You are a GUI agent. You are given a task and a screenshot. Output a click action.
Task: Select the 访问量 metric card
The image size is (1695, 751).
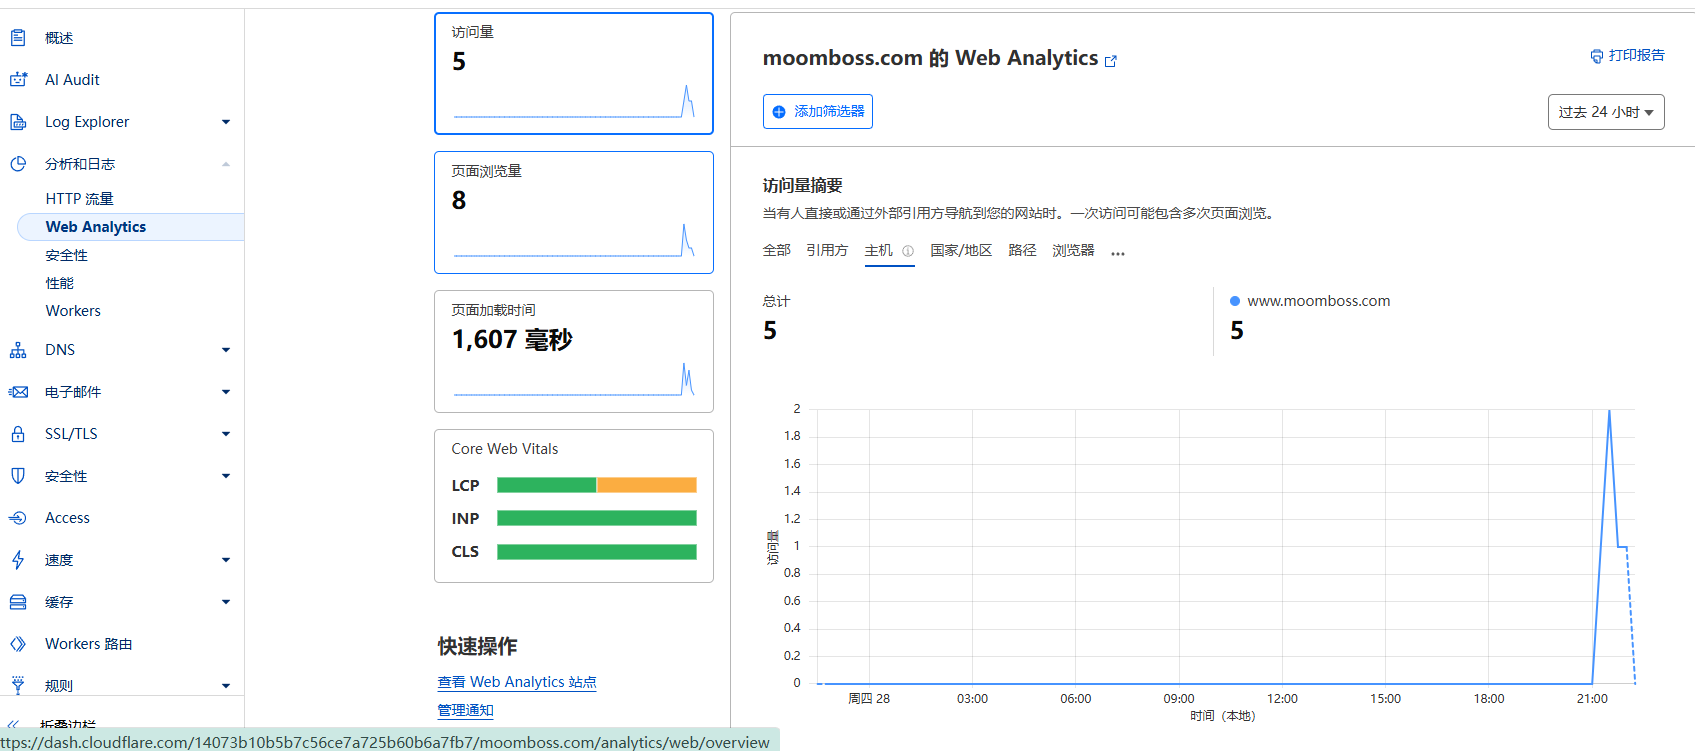pyautogui.click(x=574, y=74)
